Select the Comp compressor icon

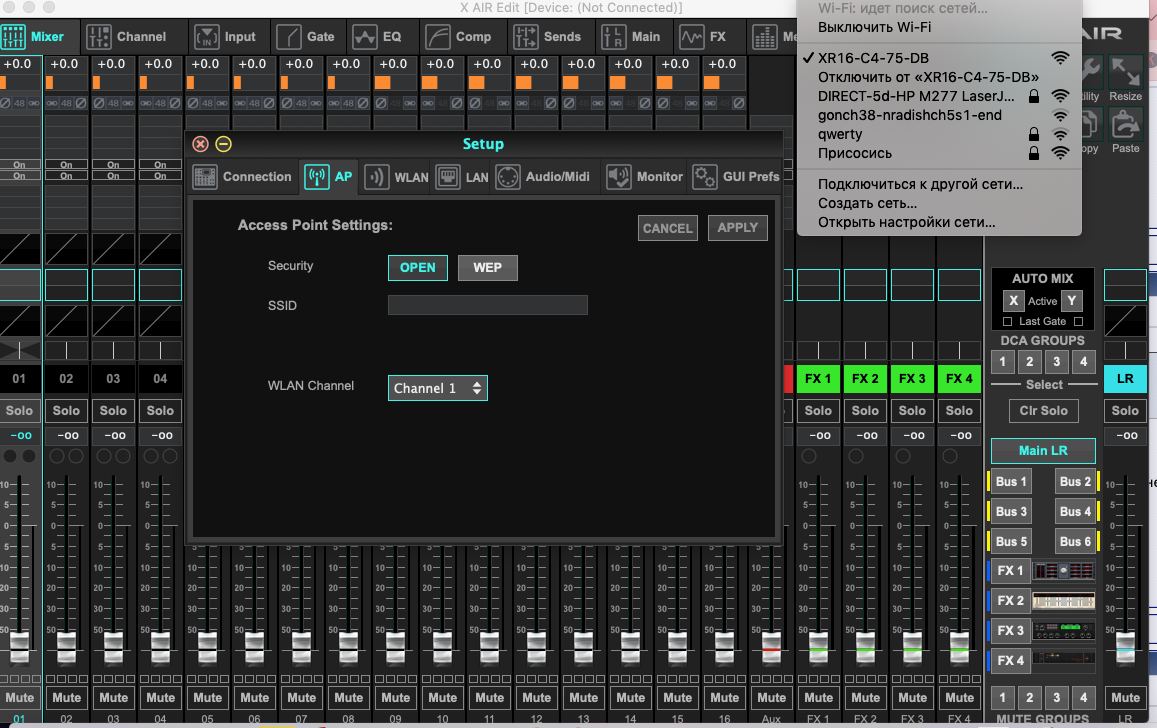pyautogui.click(x=438, y=37)
